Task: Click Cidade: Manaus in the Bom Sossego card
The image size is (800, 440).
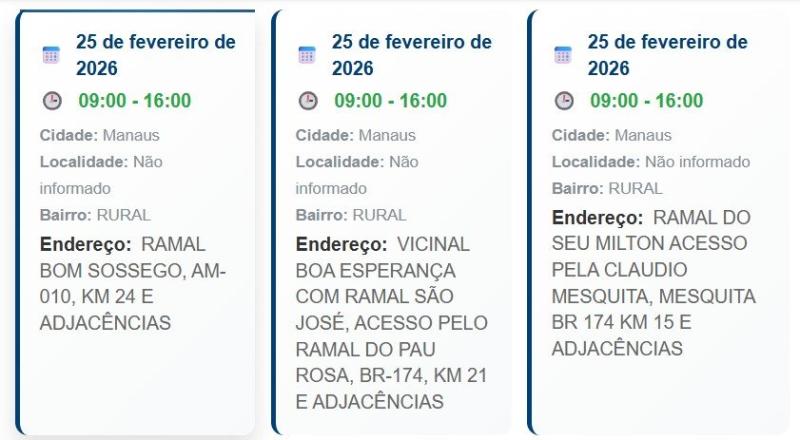Action: 100,135
